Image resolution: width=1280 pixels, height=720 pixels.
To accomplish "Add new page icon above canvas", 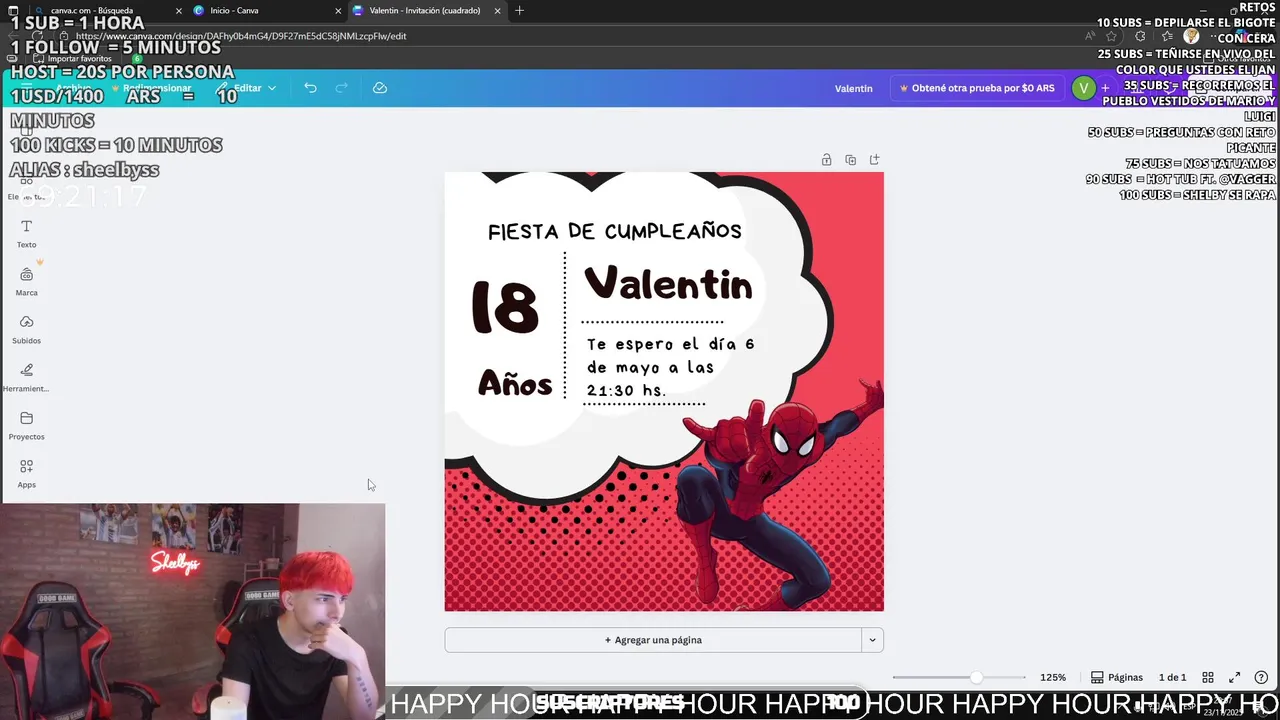I will pos(874,160).
